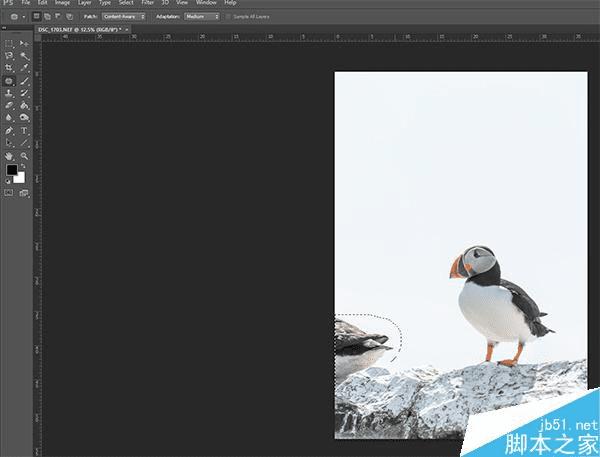The width and height of the screenshot is (600, 457).
Task: Select the Rectangular Marquee tool
Action: [x=9, y=44]
